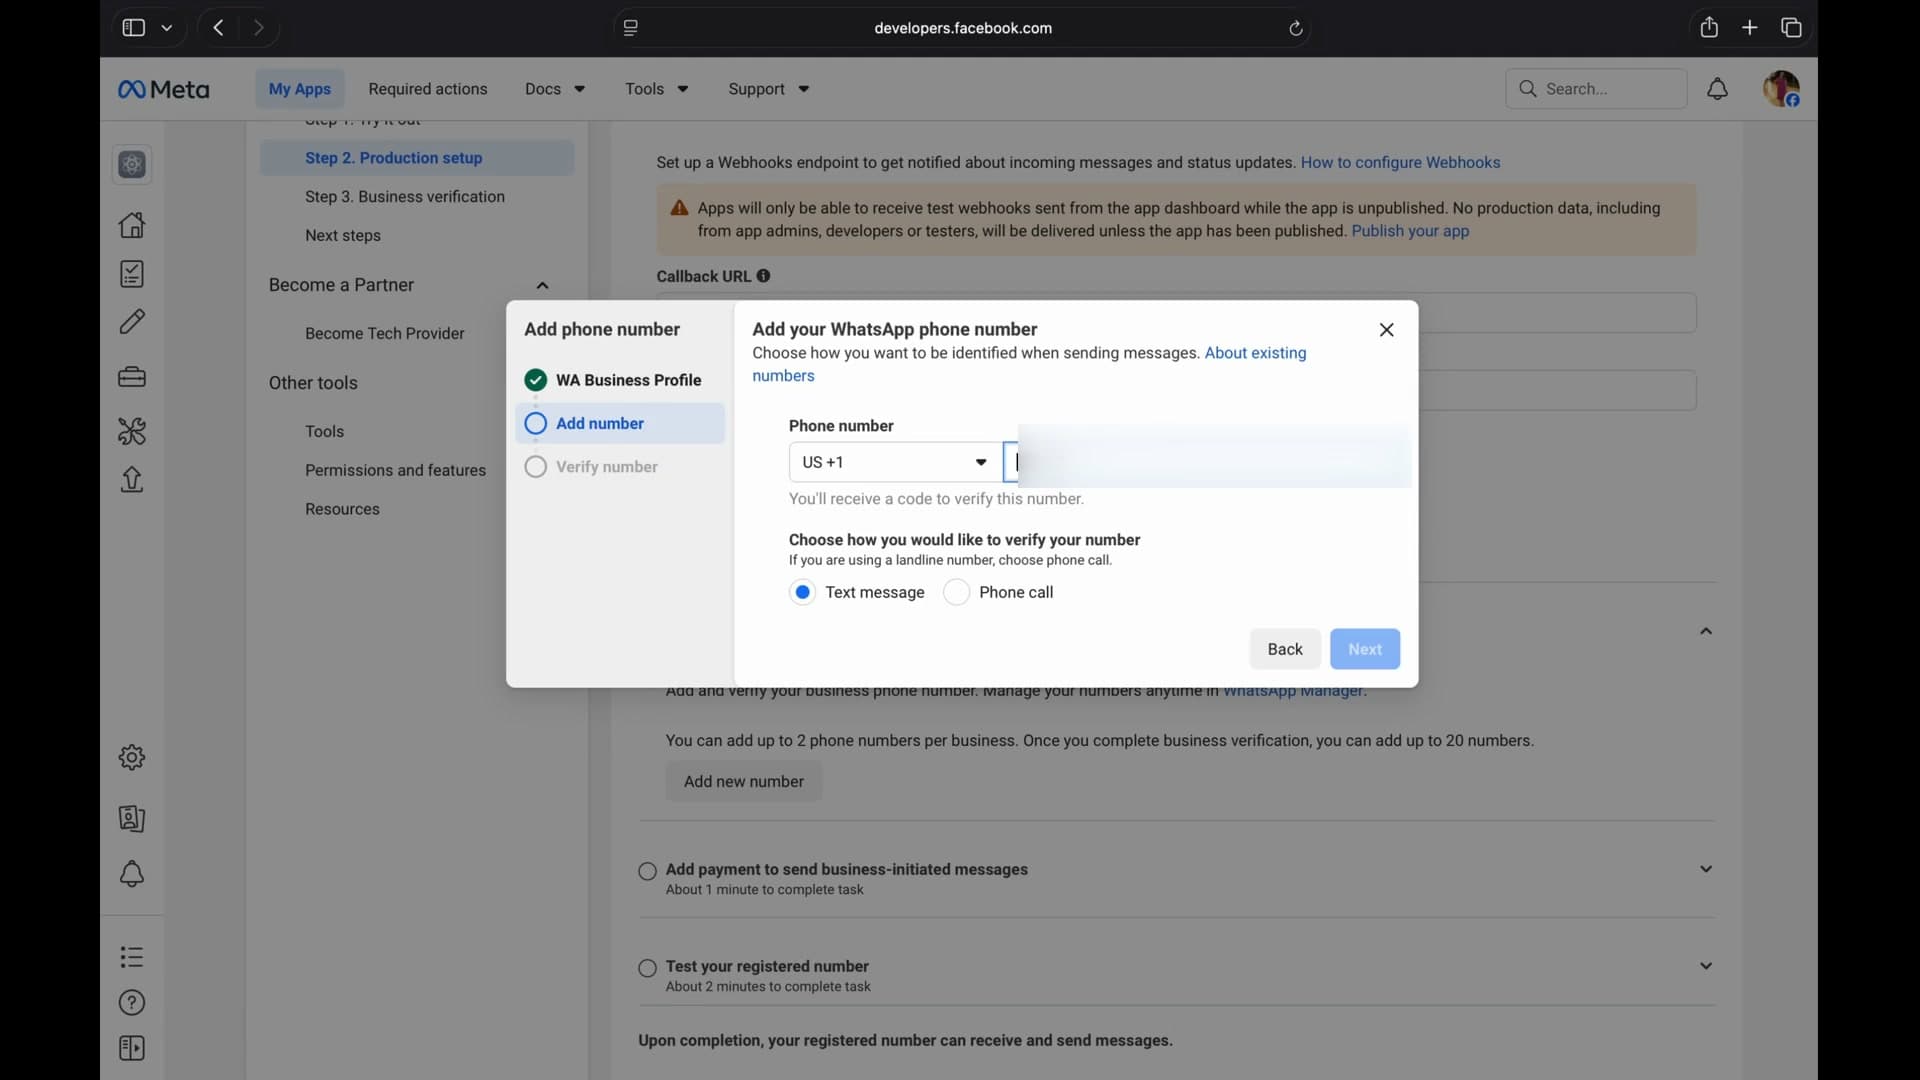The height and width of the screenshot is (1080, 1920).
Task: Open the help question mark icon
Action: [132, 1003]
